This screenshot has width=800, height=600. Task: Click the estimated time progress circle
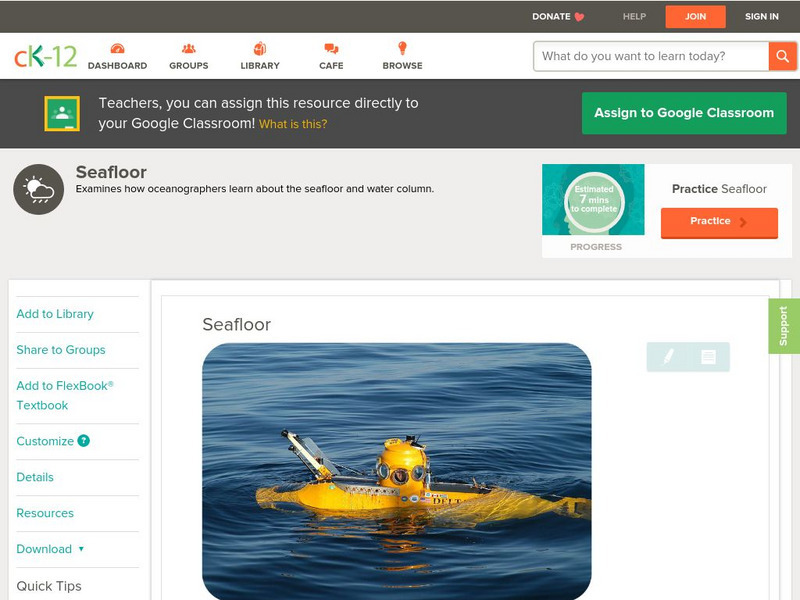point(594,199)
